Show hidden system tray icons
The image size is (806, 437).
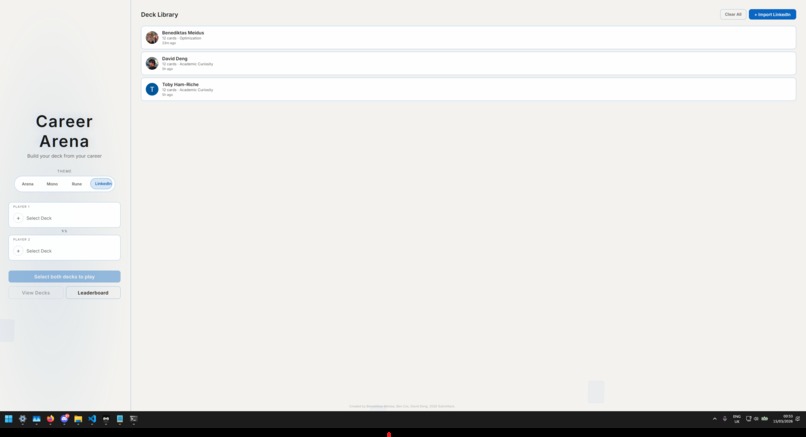pos(715,419)
